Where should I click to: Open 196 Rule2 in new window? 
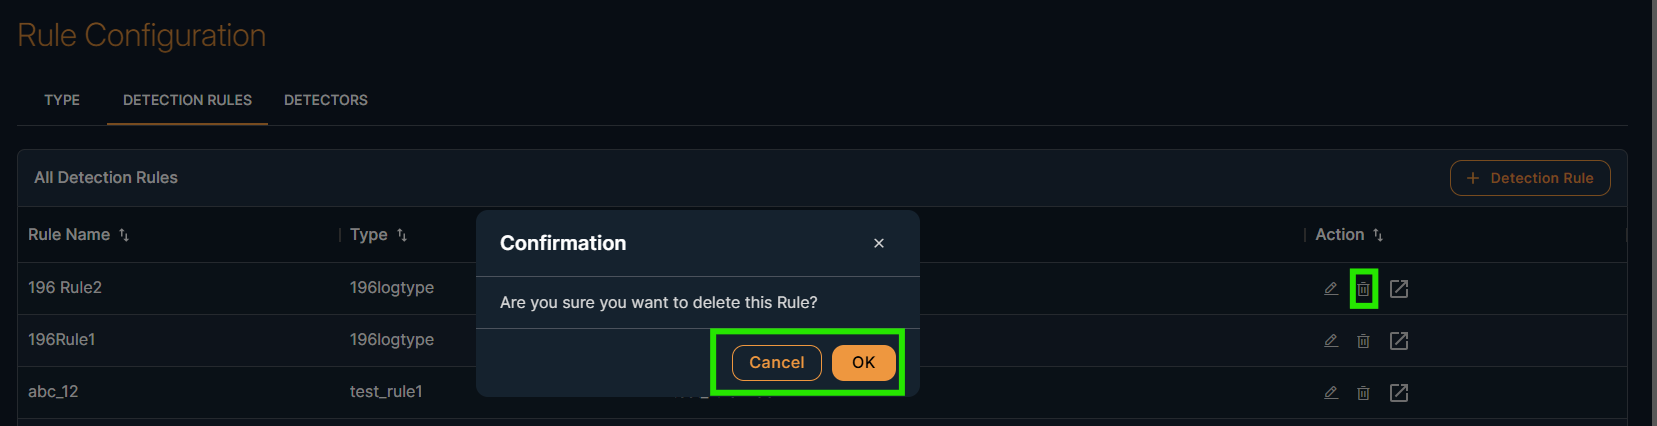click(1399, 289)
